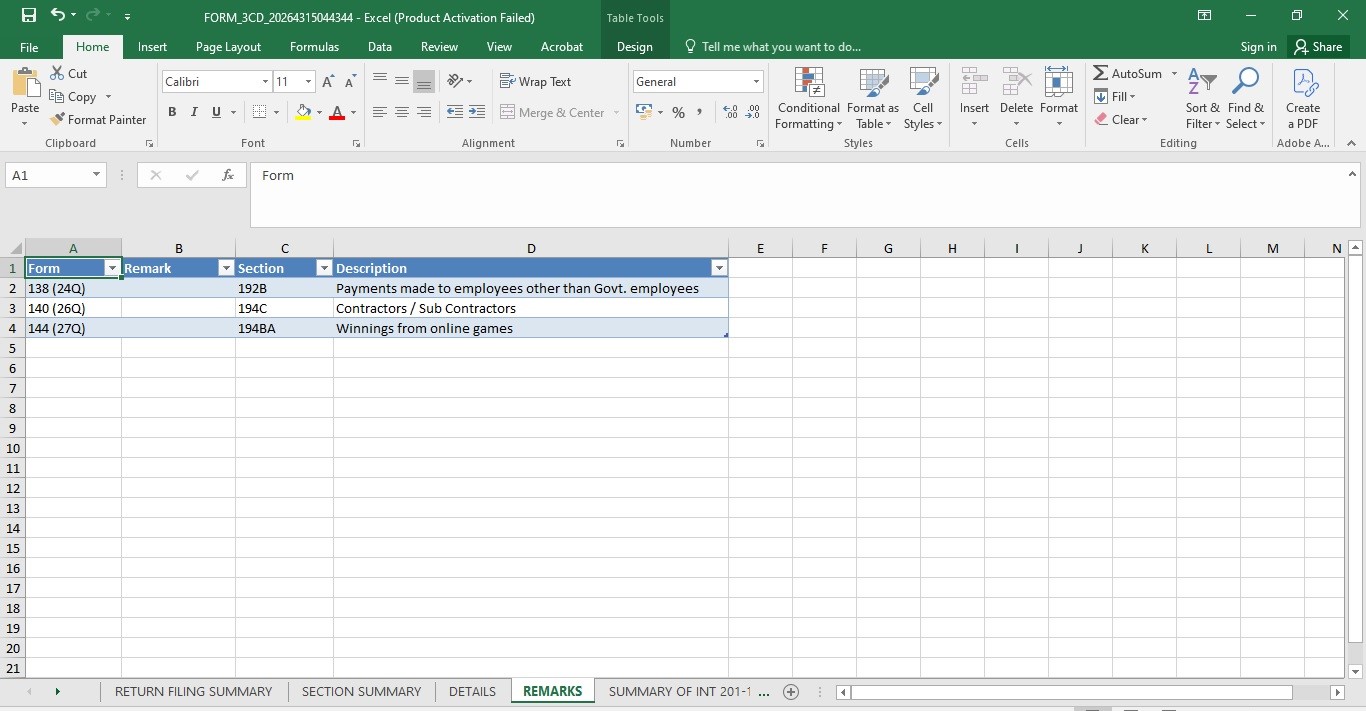Open Format as Table gallery
The height and width of the screenshot is (711, 1366).
[873, 99]
